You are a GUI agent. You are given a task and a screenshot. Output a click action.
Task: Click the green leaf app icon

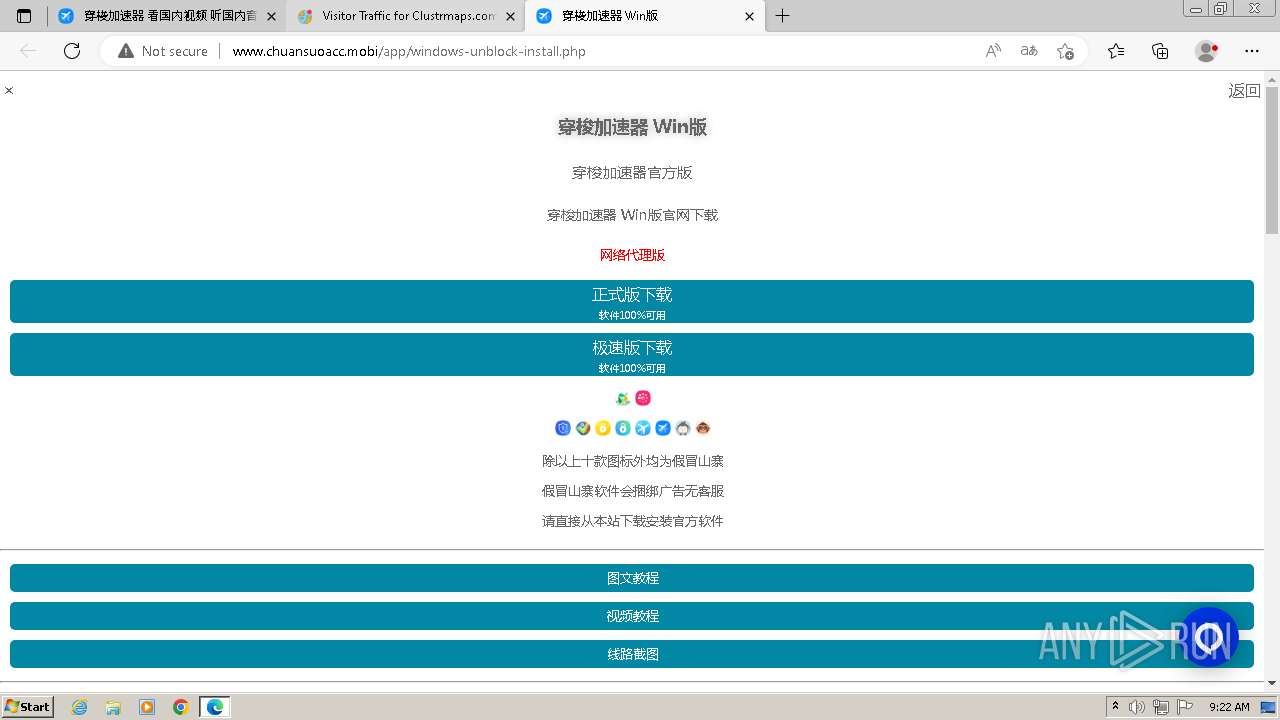pyautogui.click(x=623, y=398)
